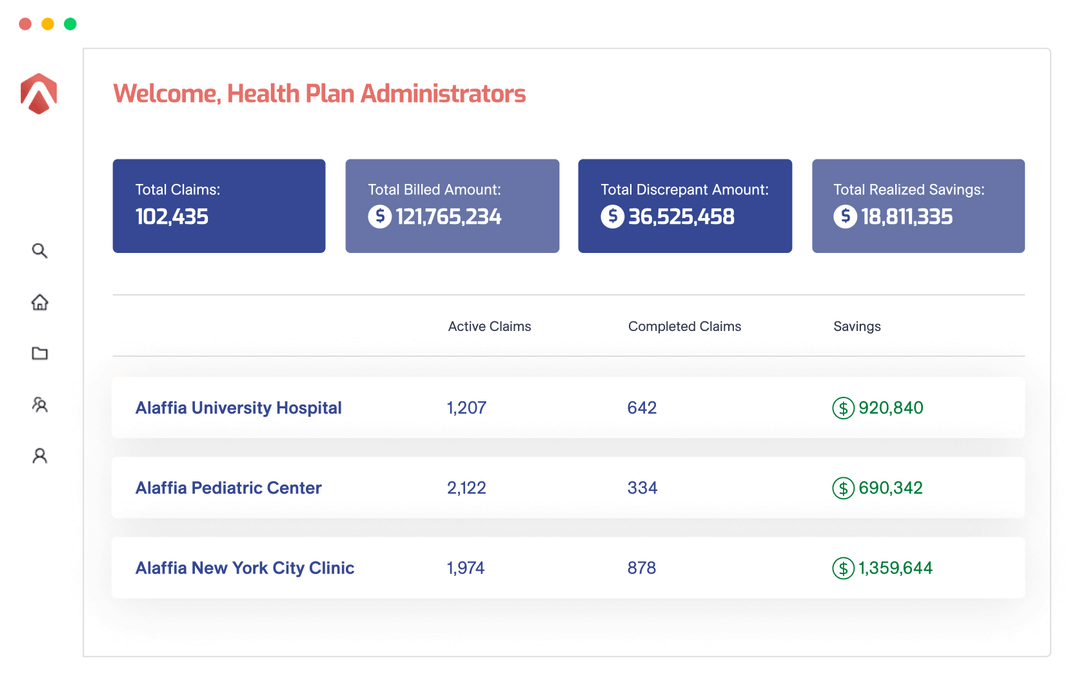Open the users group icon in sidebar
The height and width of the screenshot is (673, 1080).
[40, 405]
